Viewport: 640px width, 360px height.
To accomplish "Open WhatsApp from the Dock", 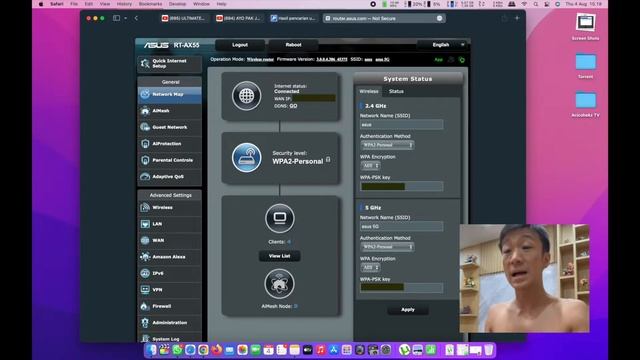I will pos(177,350).
